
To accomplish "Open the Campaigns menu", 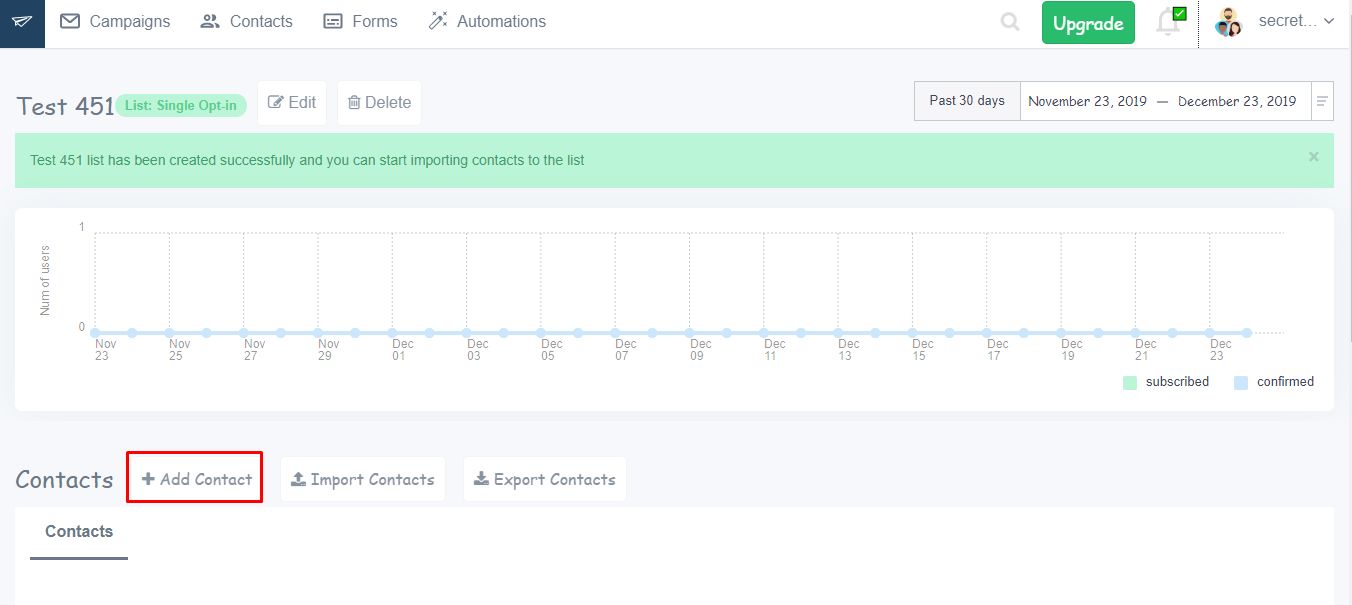I will [x=115, y=21].
